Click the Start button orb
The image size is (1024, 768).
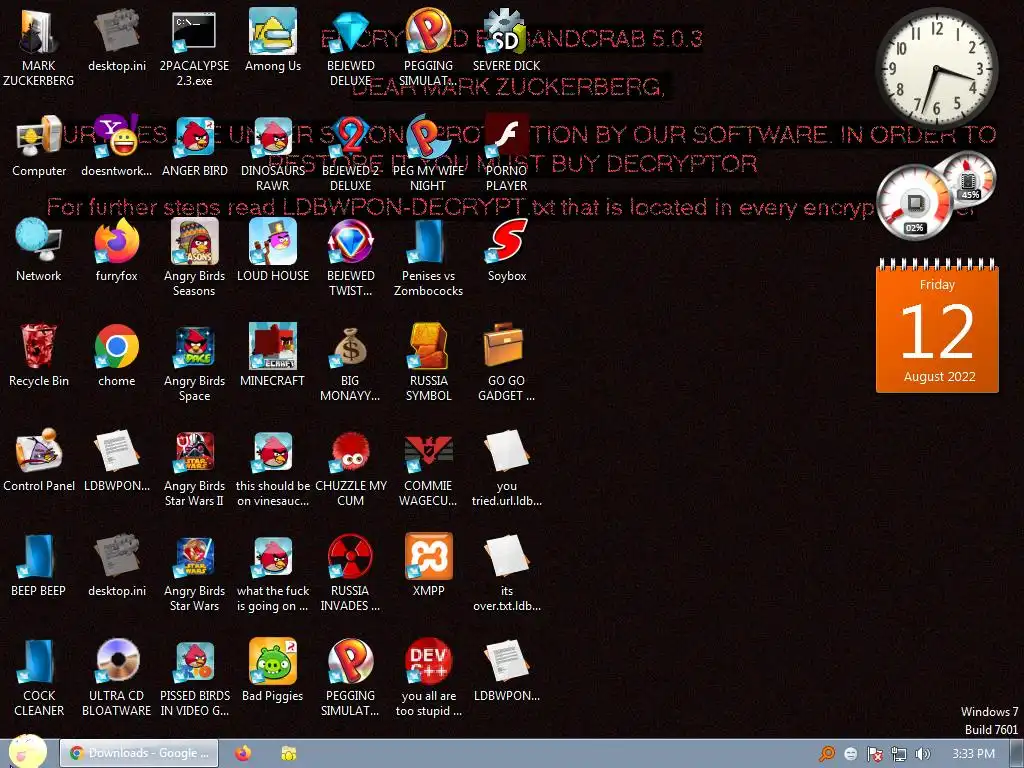coord(27,752)
